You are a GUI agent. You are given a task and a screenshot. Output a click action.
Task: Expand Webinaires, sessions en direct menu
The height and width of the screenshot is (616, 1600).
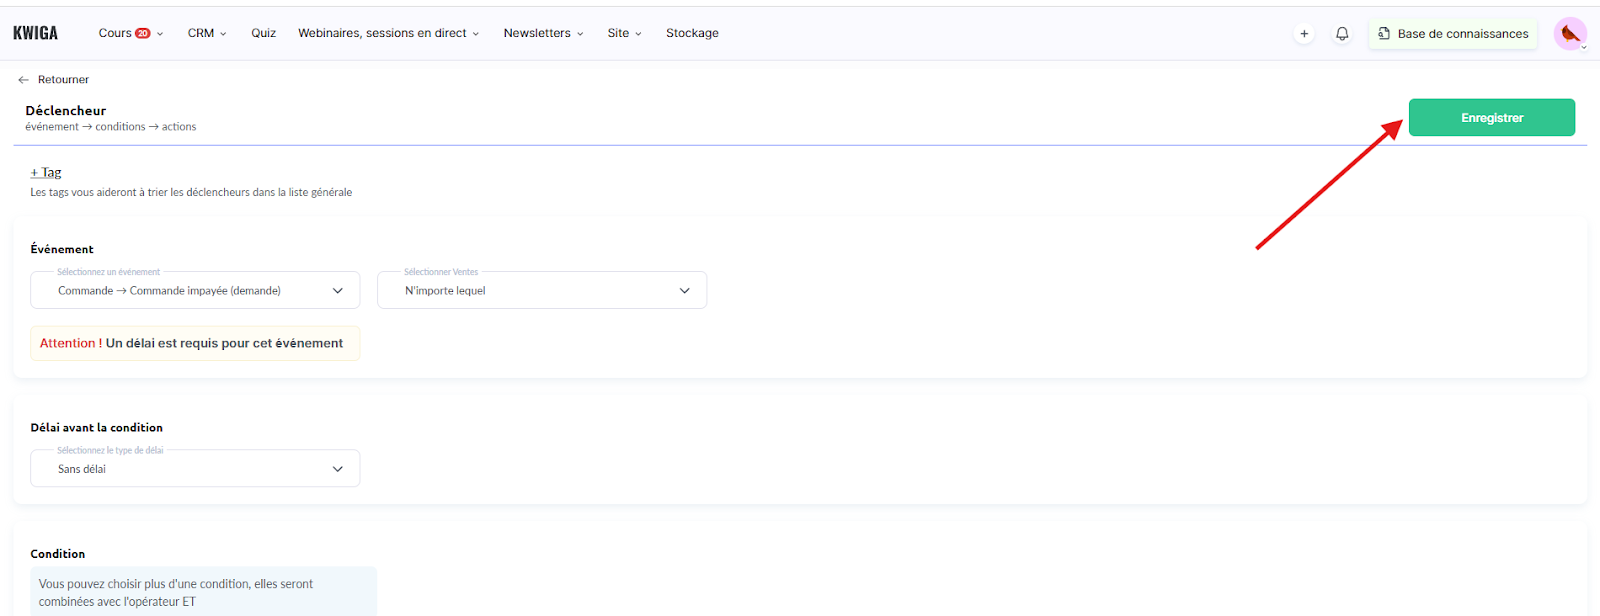pyautogui.click(x=388, y=33)
